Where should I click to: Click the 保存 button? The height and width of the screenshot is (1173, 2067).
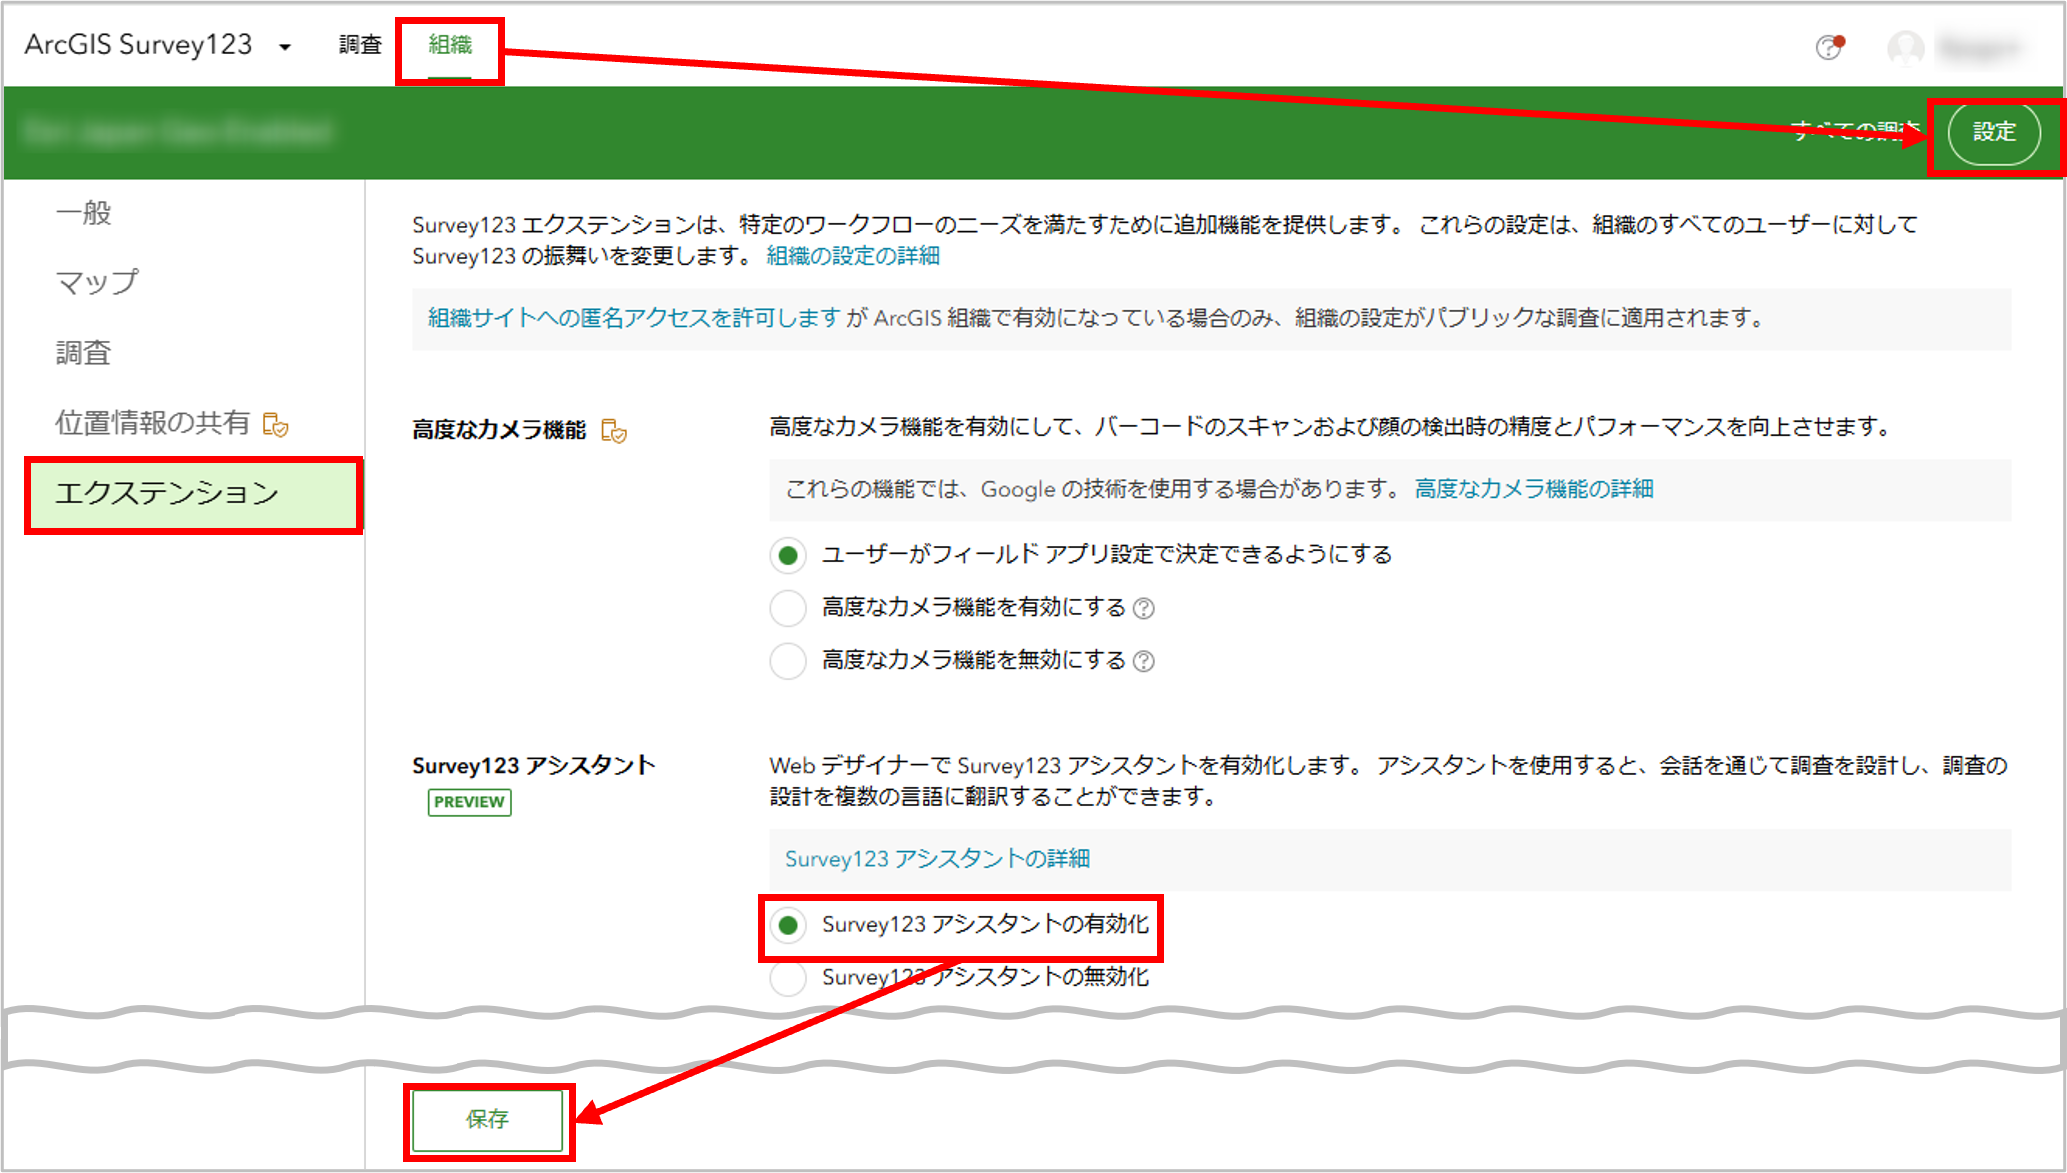click(x=488, y=1120)
